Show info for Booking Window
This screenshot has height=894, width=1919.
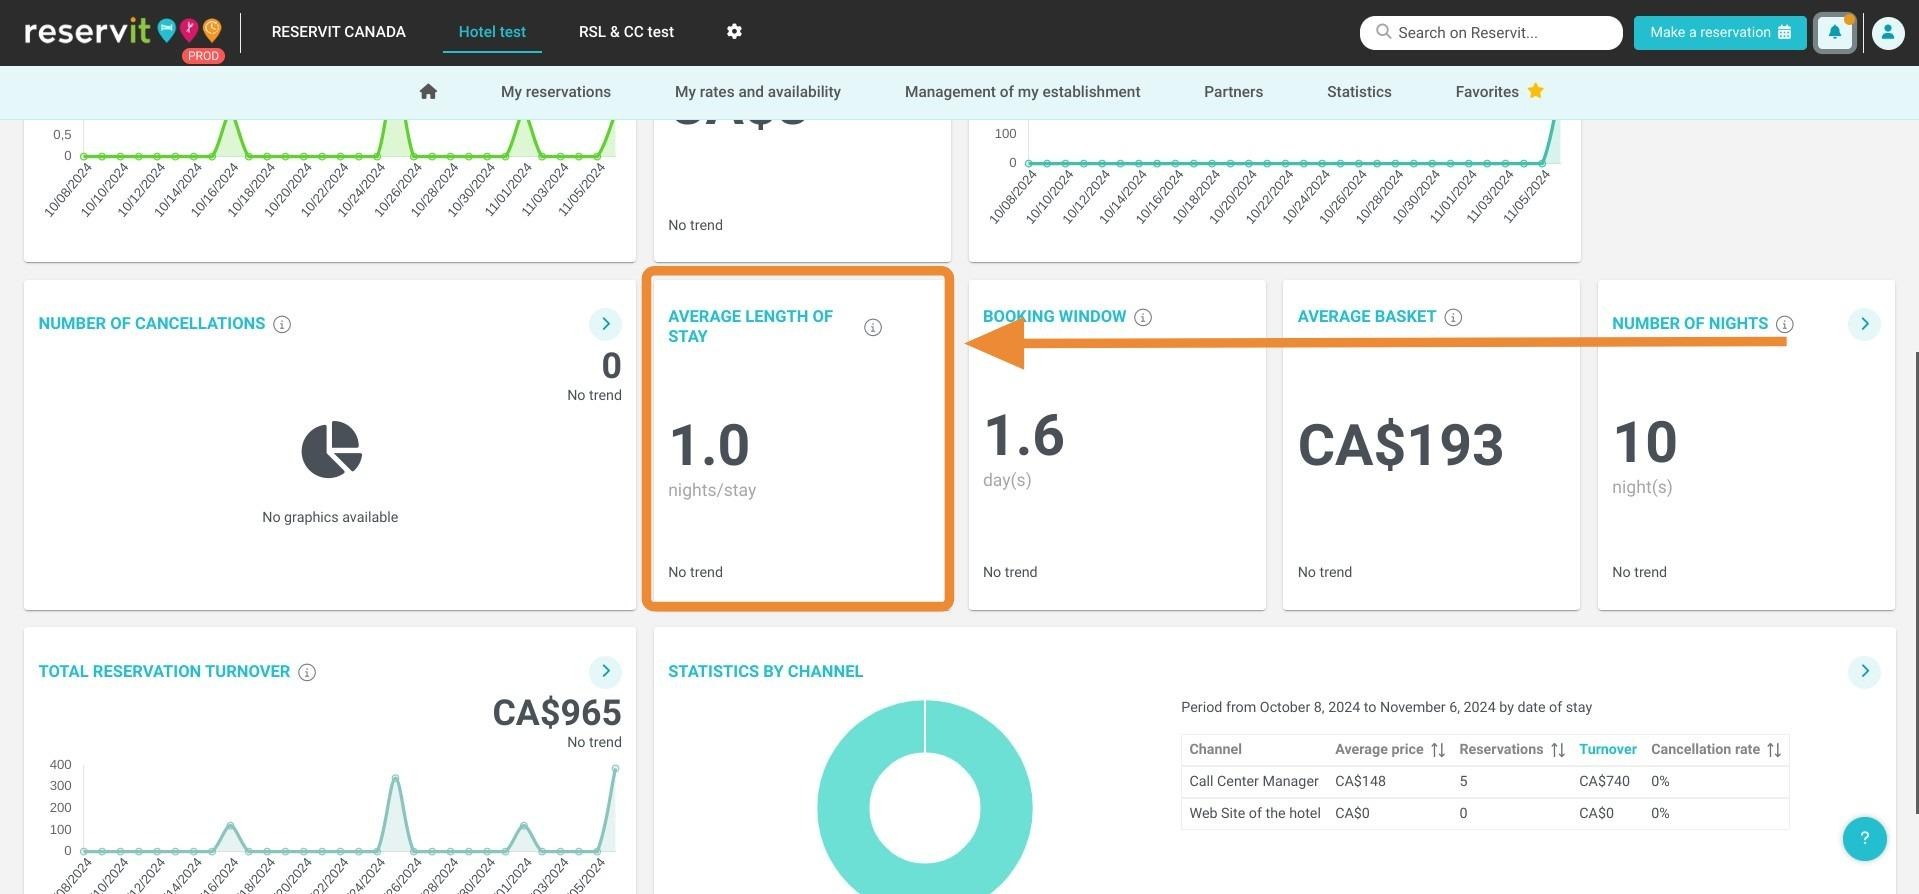[x=1143, y=317]
